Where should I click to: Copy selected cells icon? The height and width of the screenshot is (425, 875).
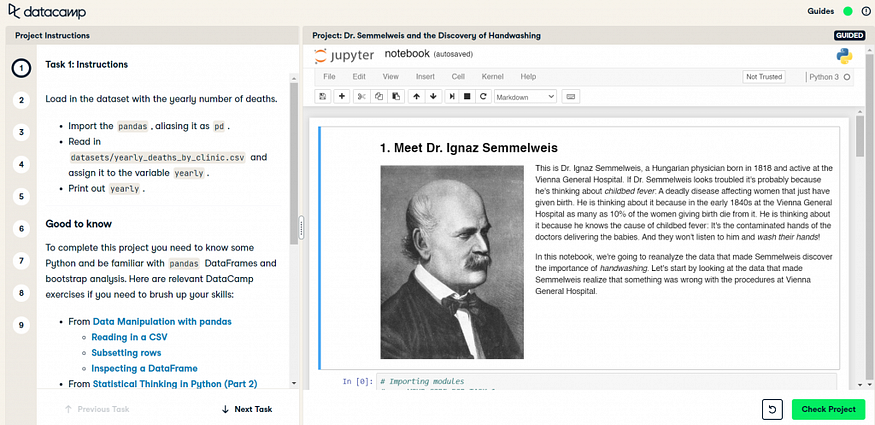pyautogui.click(x=379, y=96)
